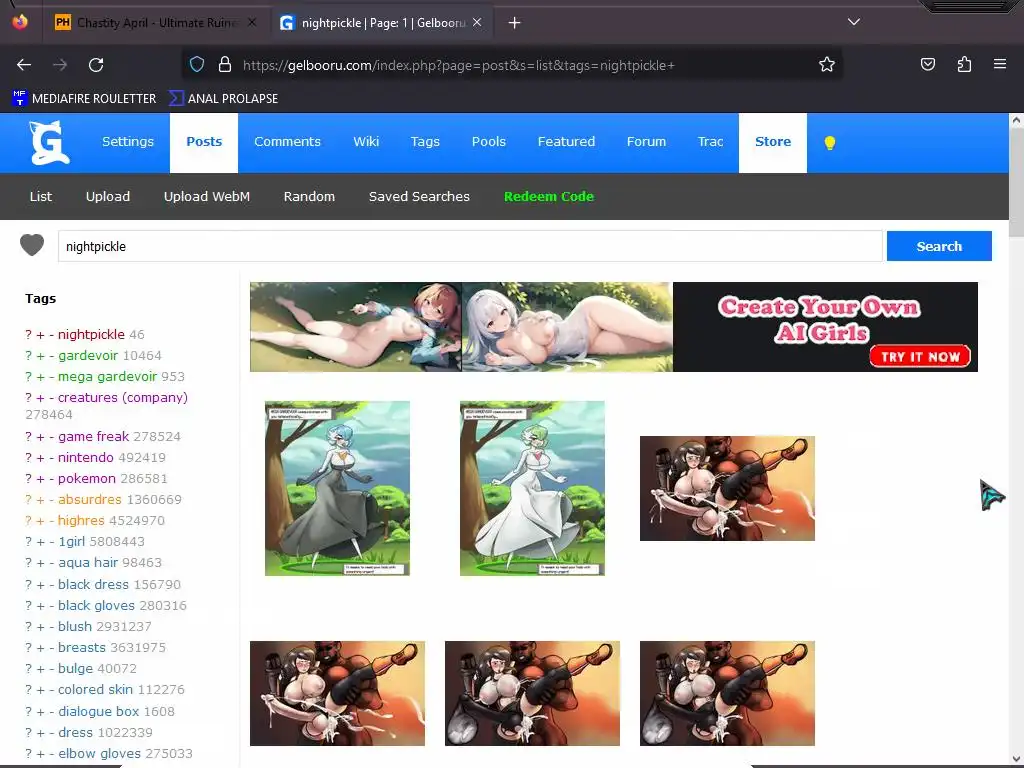Click the minus next to pokemon
The width and height of the screenshot is (1024, 768).
pyautogui.click(x=52, y=478)
